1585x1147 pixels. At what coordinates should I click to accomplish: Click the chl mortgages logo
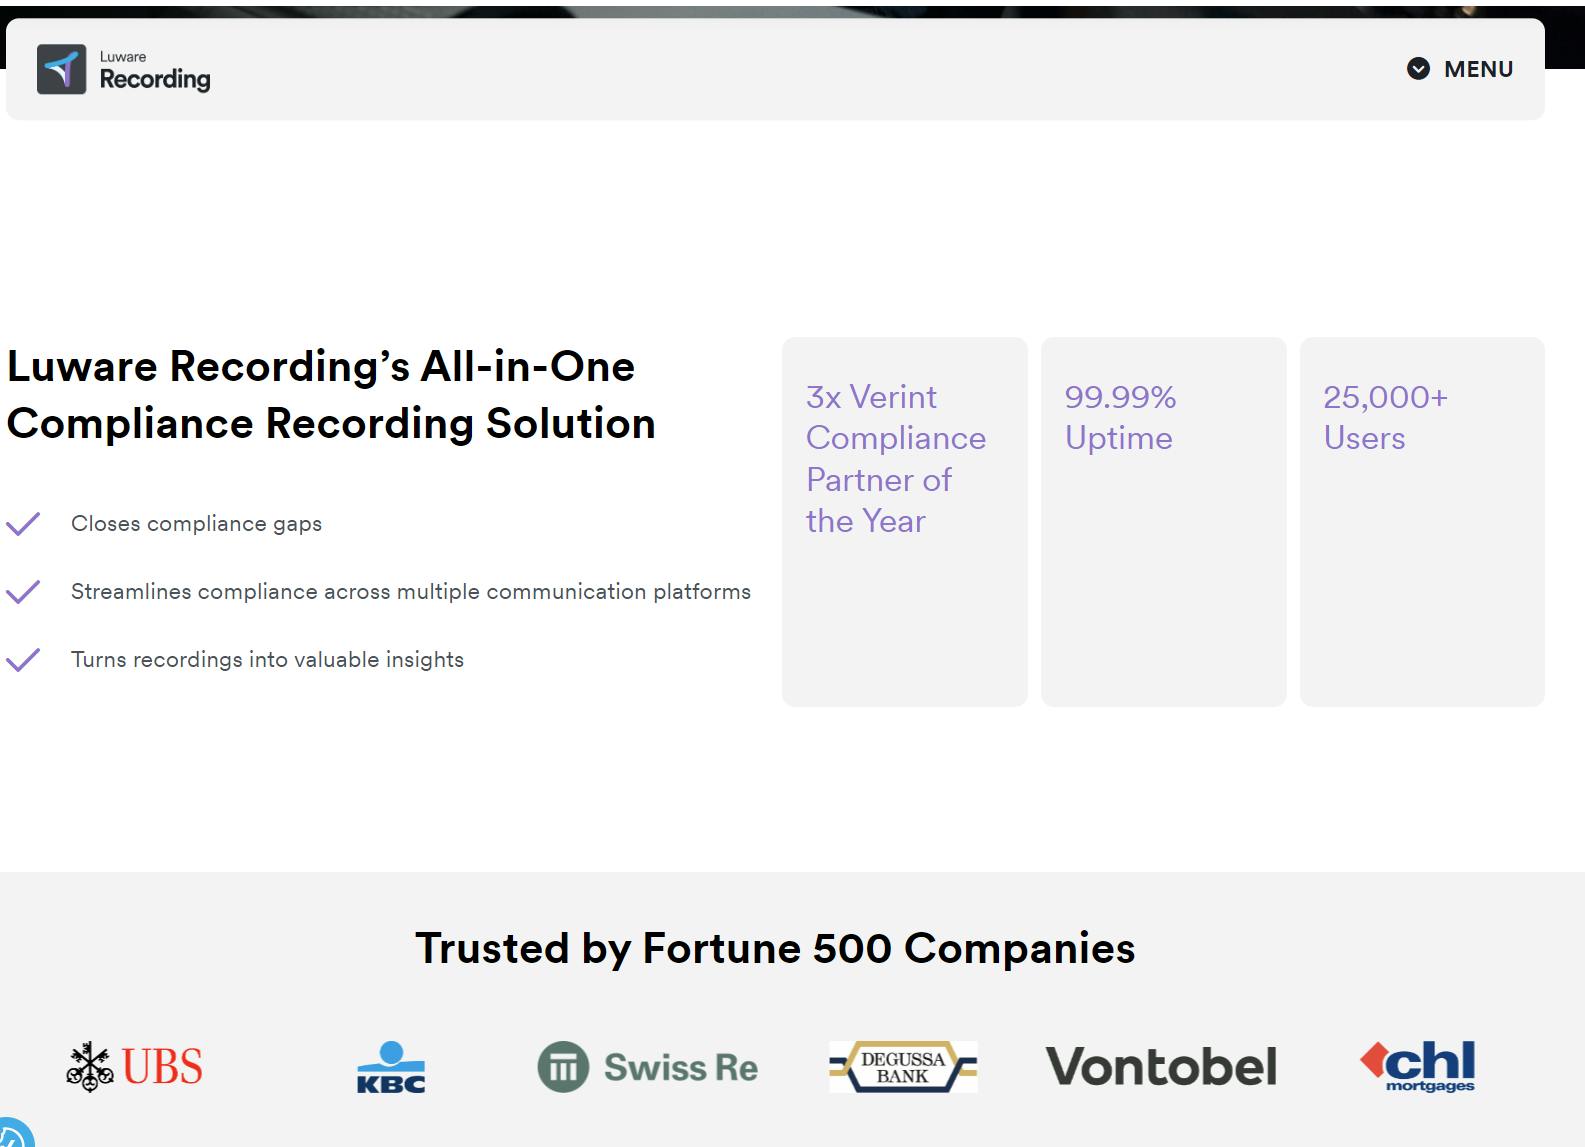click(x=1418, y=1066)
